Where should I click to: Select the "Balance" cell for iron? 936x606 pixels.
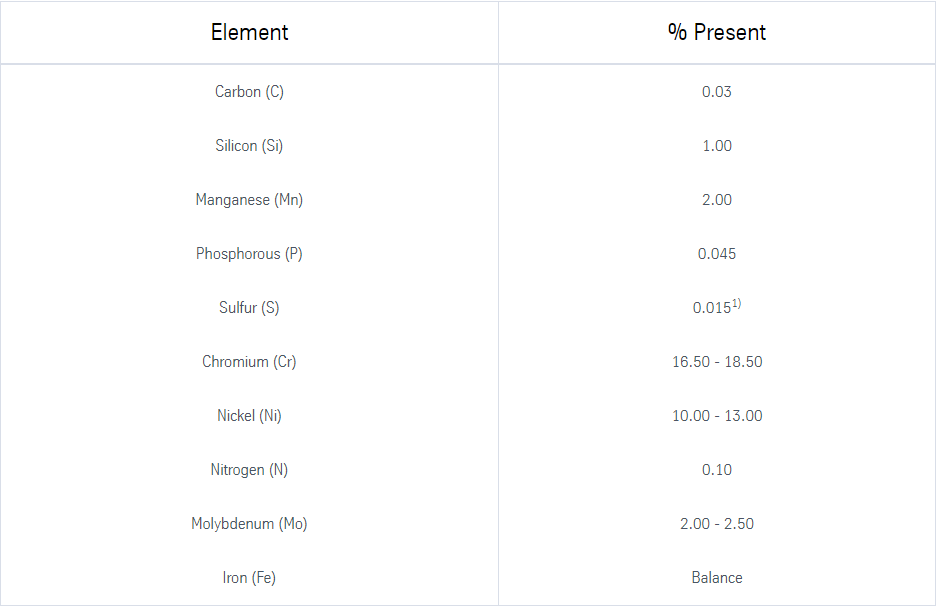pyautogui.click(x=717, y=578)
